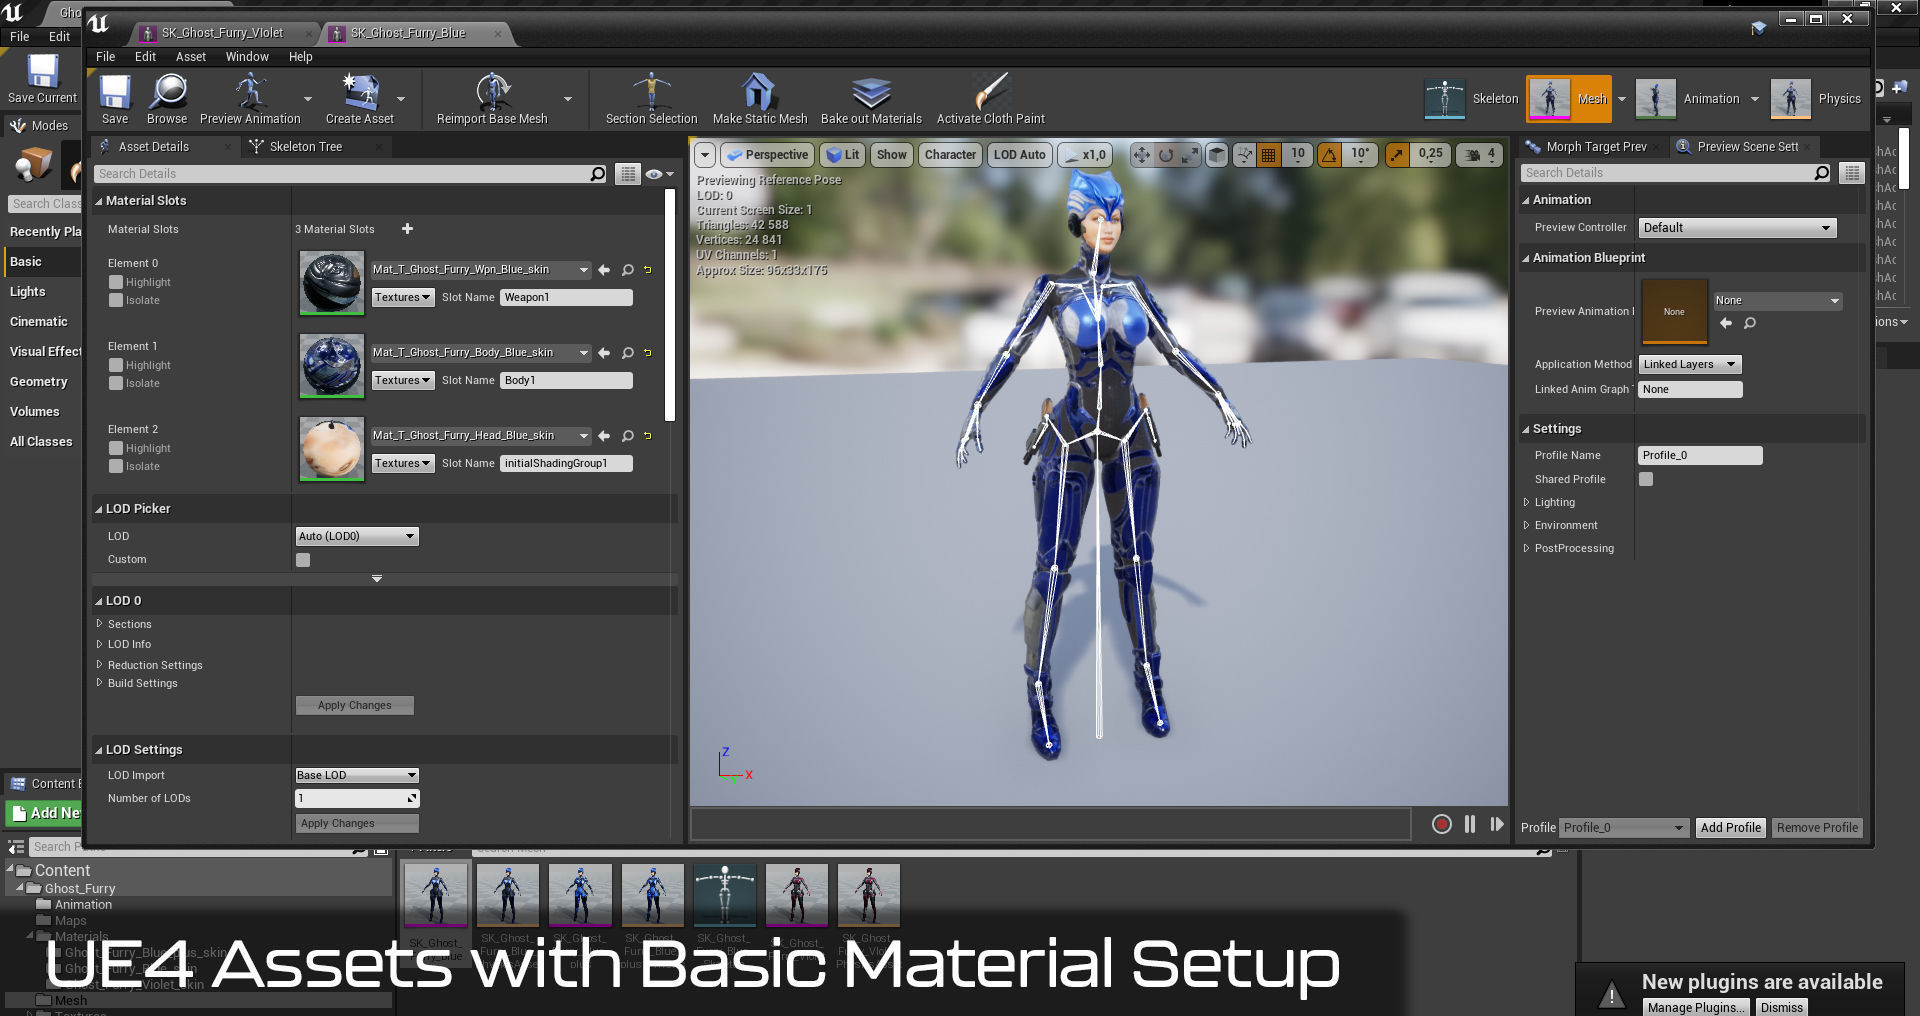Toggle rotation snapping icon in viewport
This screenshot has width=1920, height=1016.
point(1329,155)
